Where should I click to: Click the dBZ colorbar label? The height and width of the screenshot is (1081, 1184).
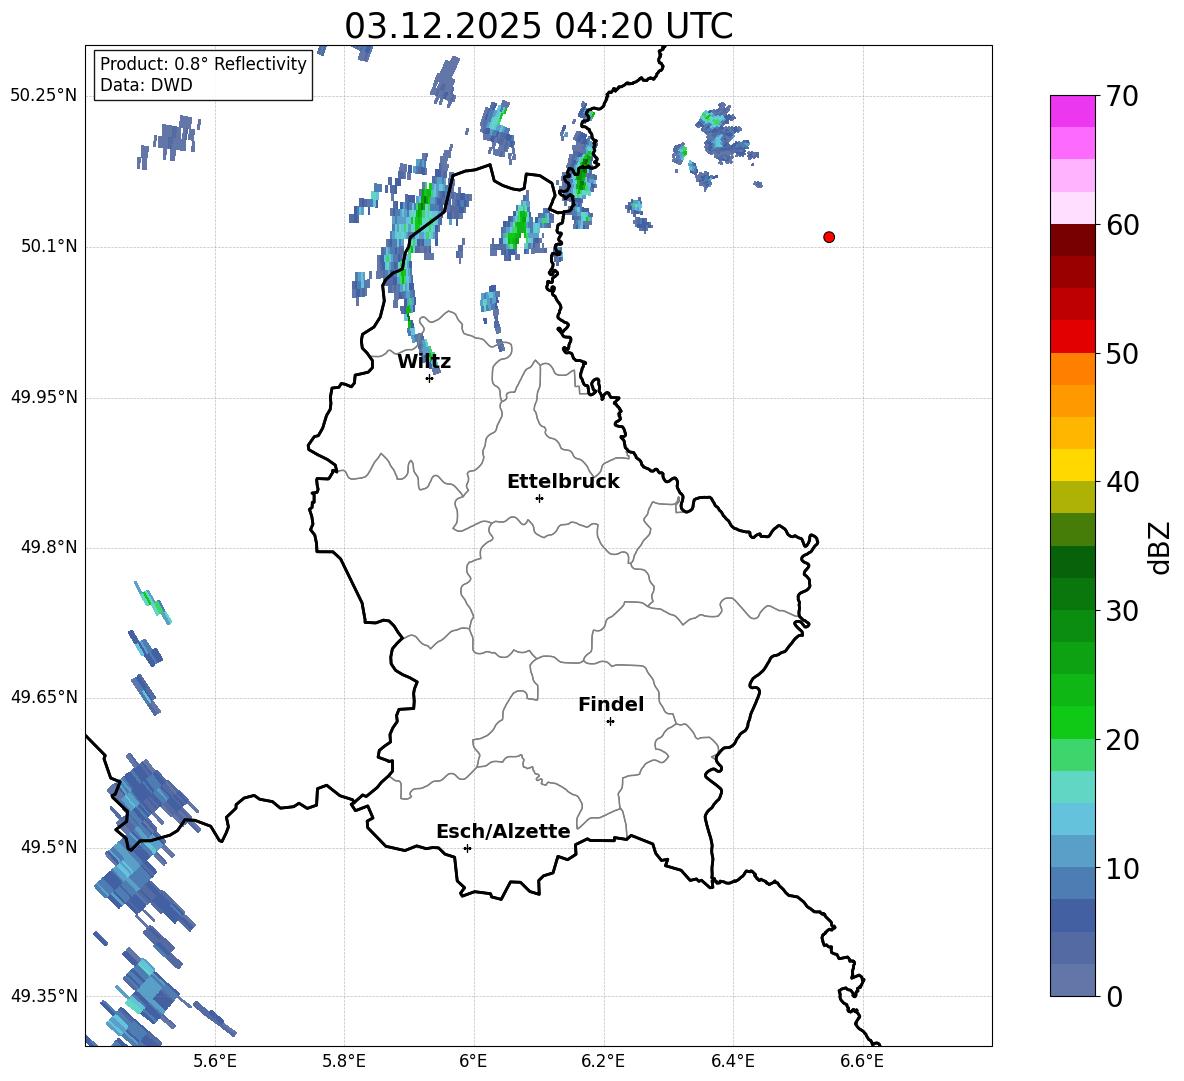coord(1159,547)
